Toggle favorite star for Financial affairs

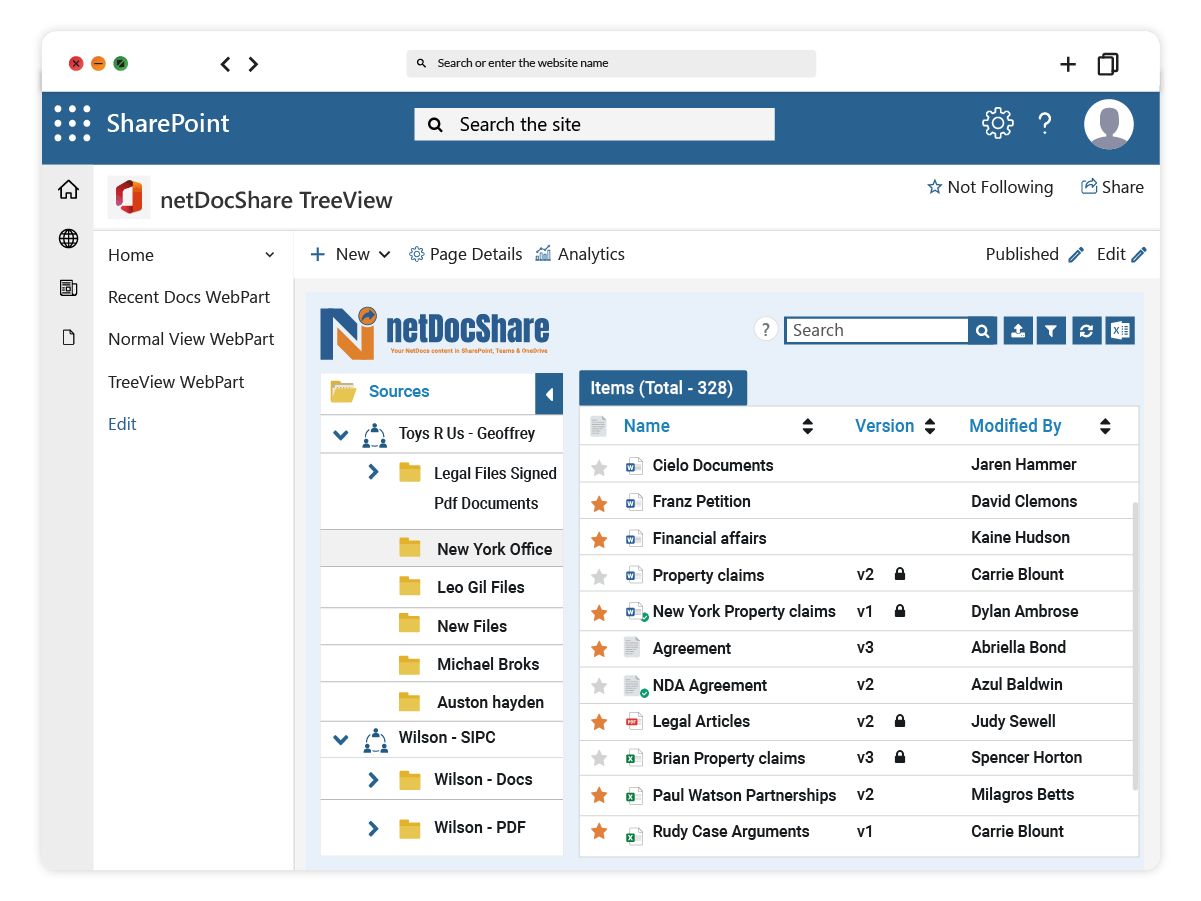pyautogui.click(x=599, y=540)
